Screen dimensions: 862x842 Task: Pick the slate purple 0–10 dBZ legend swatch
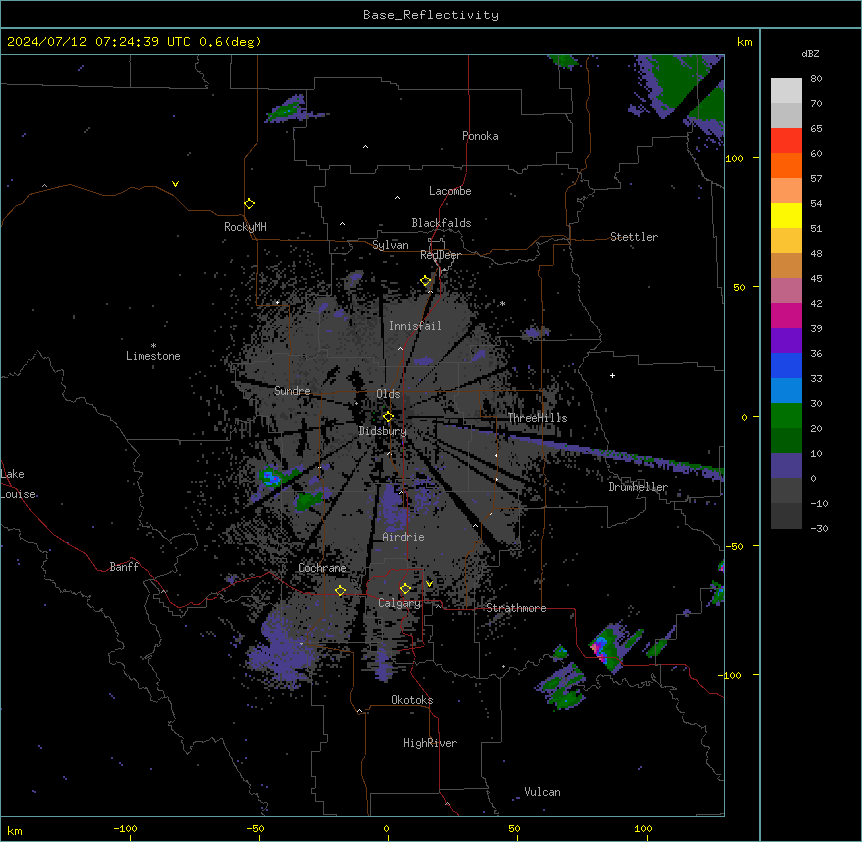click(786, 466)
